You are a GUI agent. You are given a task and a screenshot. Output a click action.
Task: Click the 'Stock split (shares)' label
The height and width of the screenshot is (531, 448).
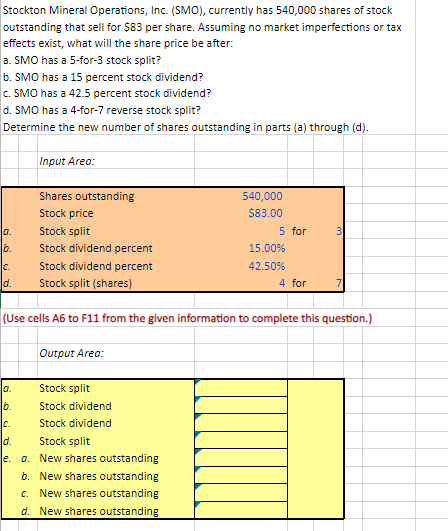86,283
